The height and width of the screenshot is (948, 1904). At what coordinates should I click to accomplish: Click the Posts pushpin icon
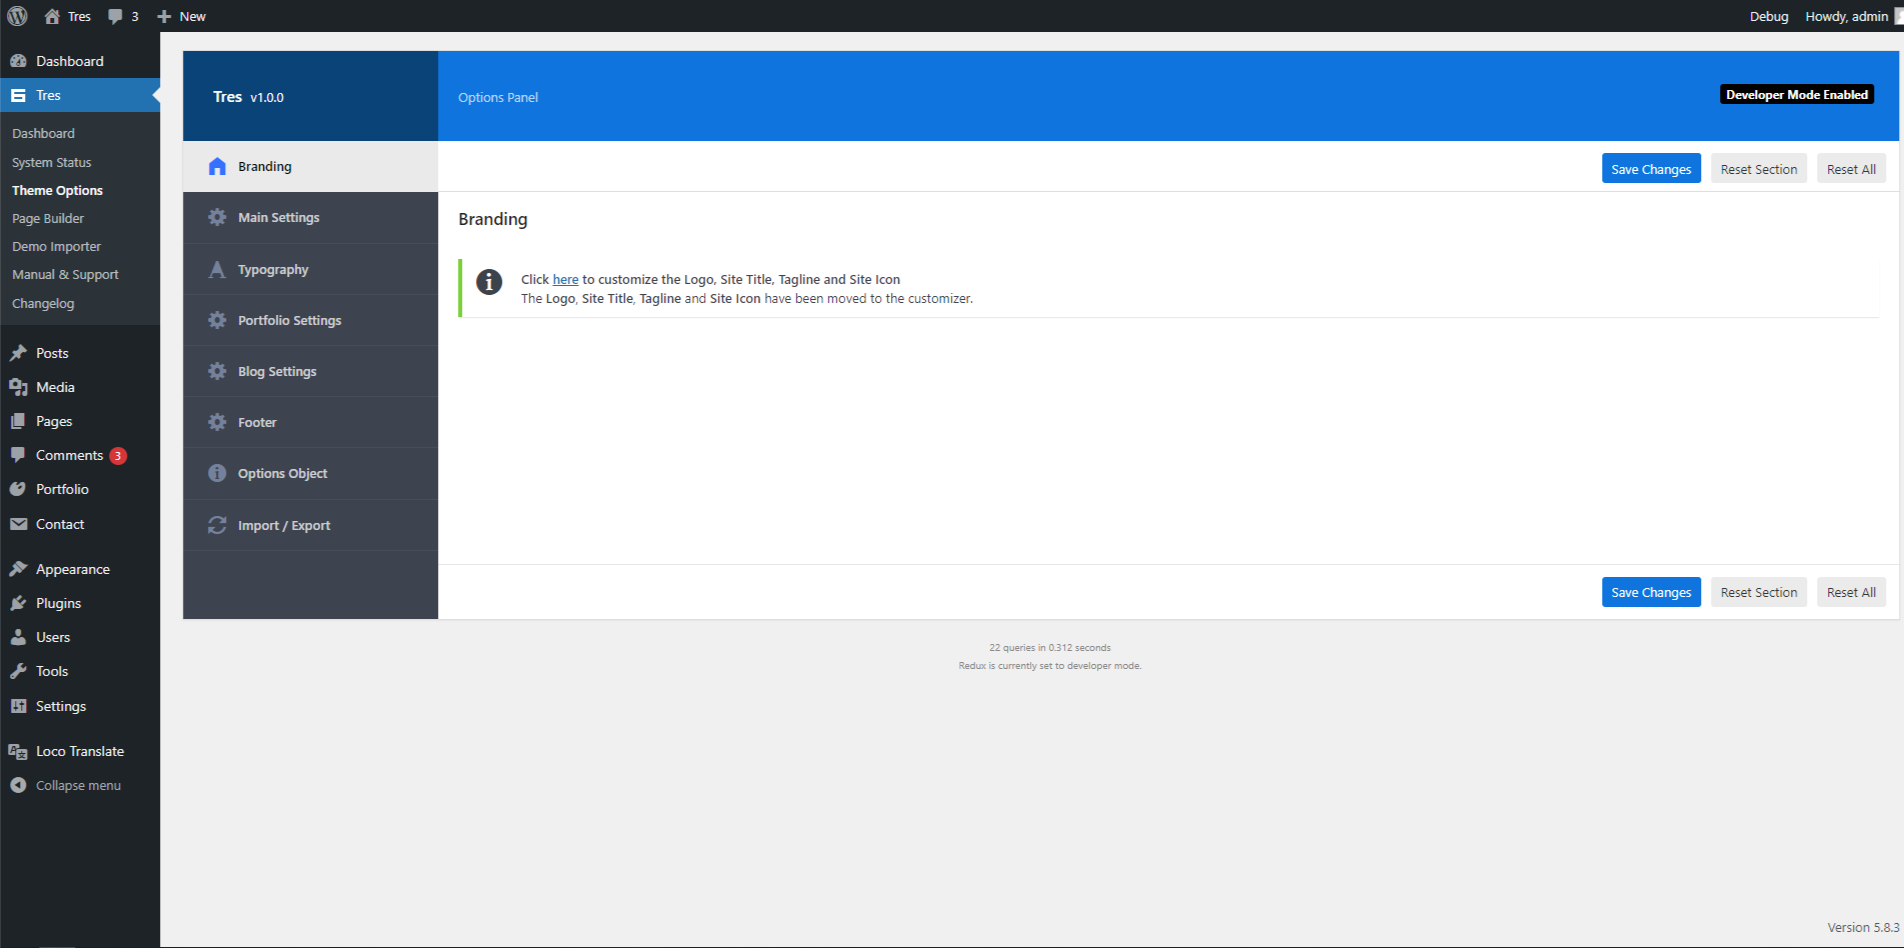pyautogui.click(x=18, y=353)
